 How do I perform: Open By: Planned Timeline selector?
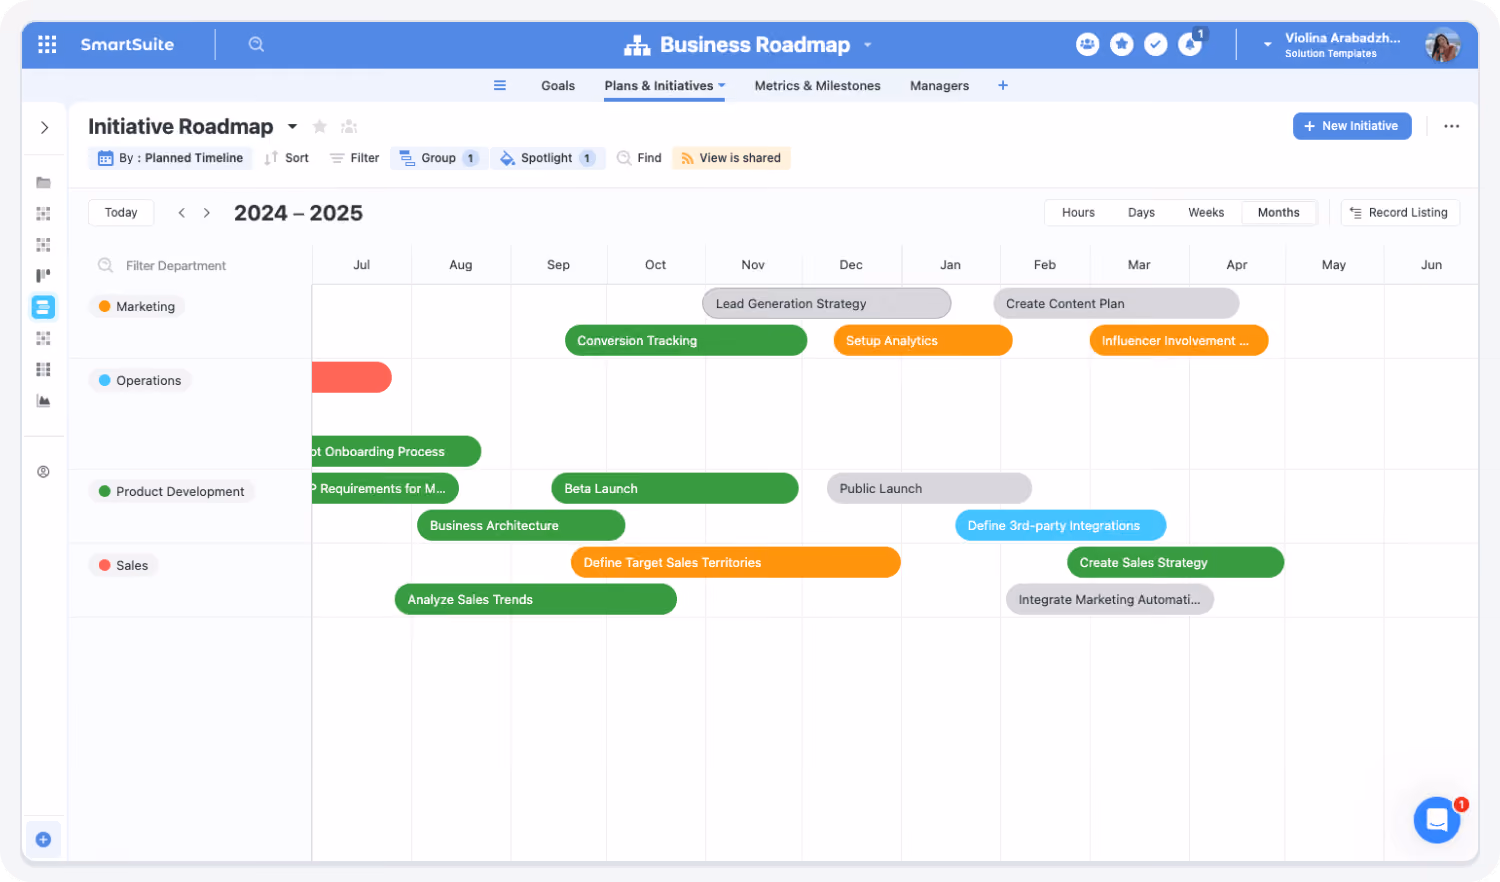click(171, 158)
